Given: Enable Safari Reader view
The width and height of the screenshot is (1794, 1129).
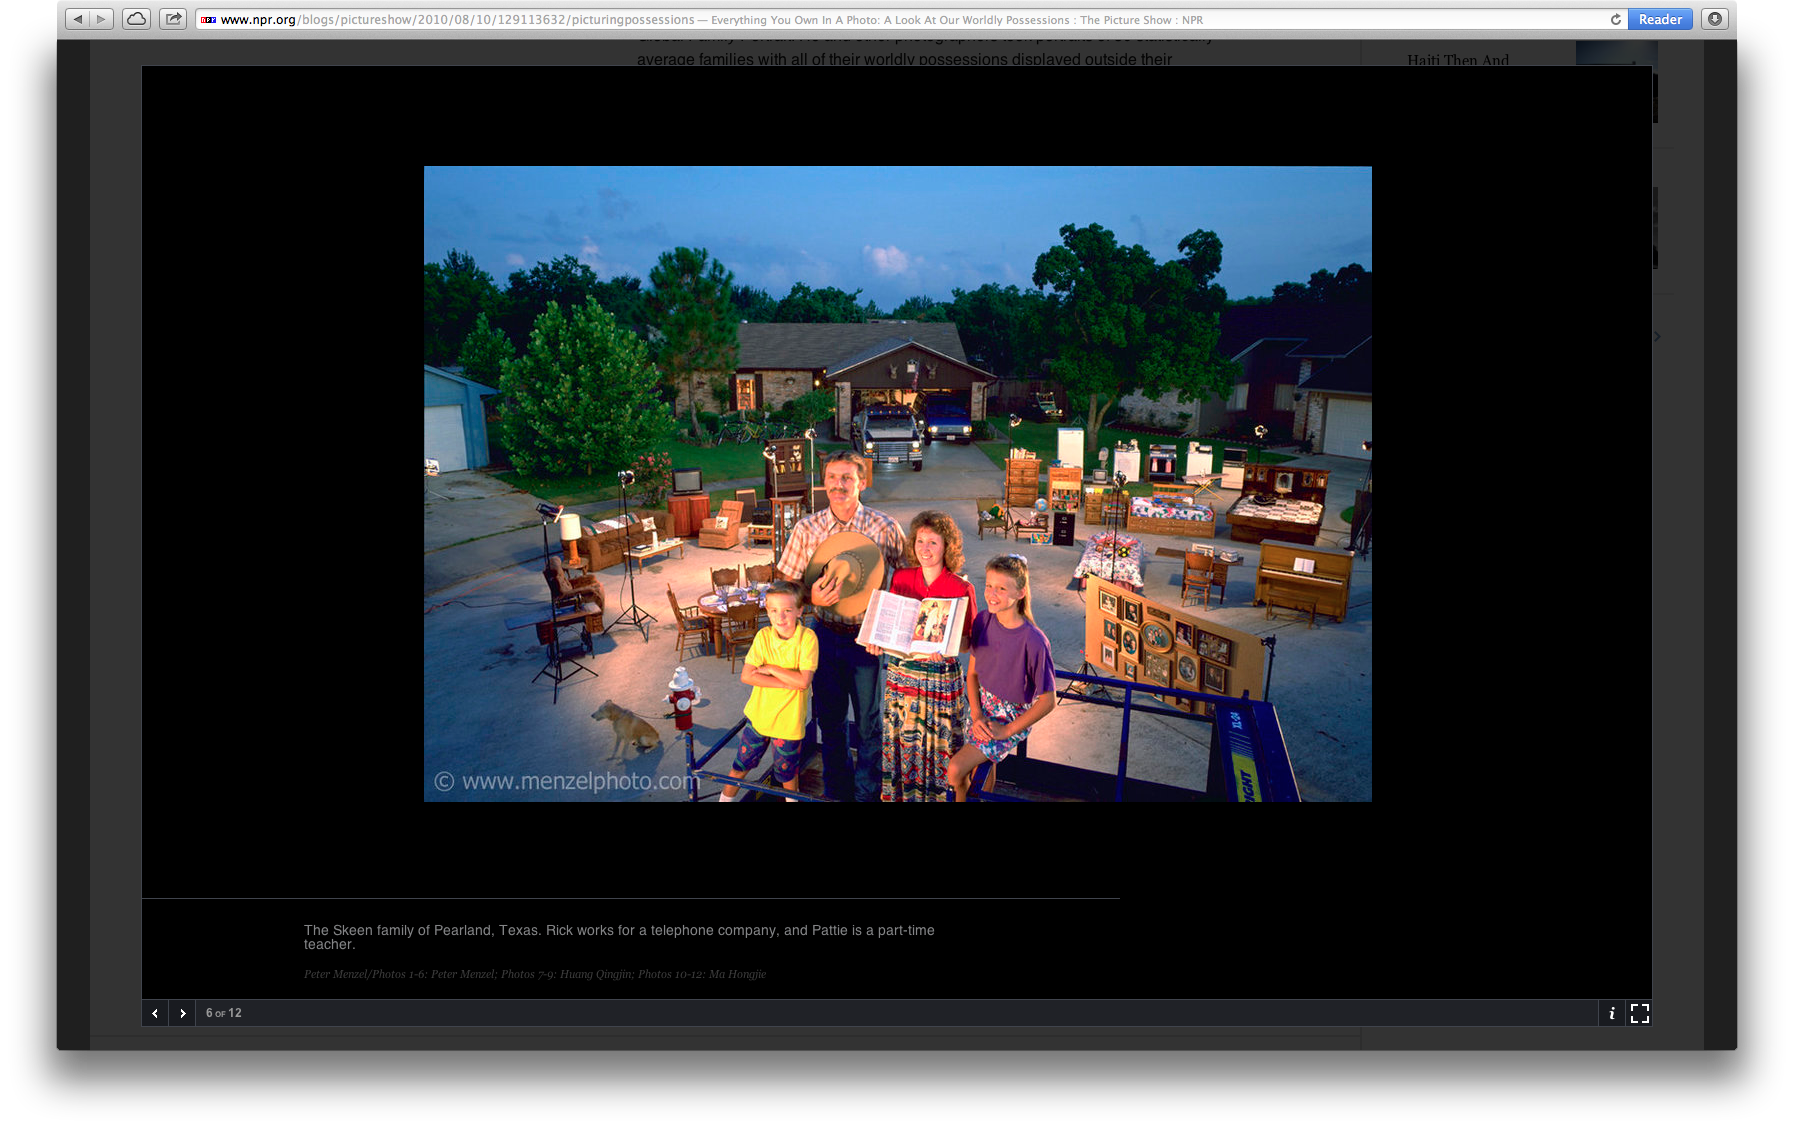Looking at the screenshot, I should point(1659,20).
